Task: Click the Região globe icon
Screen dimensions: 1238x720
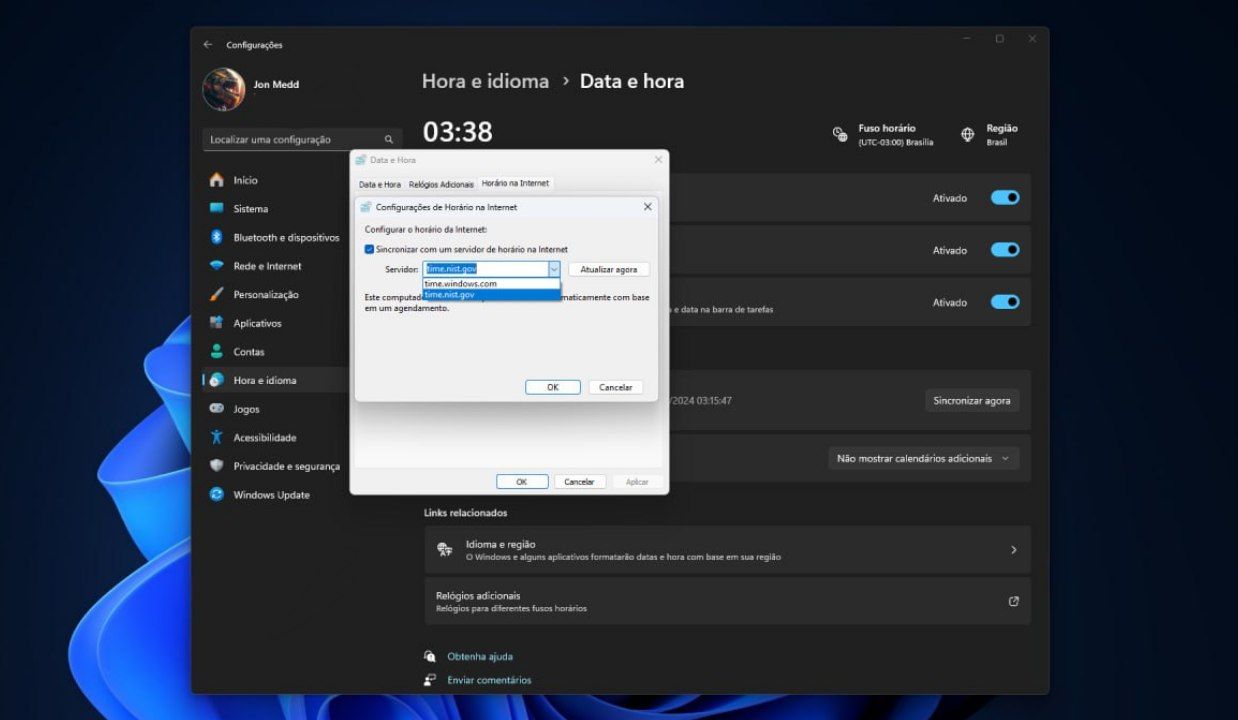Action: (968, 134)
